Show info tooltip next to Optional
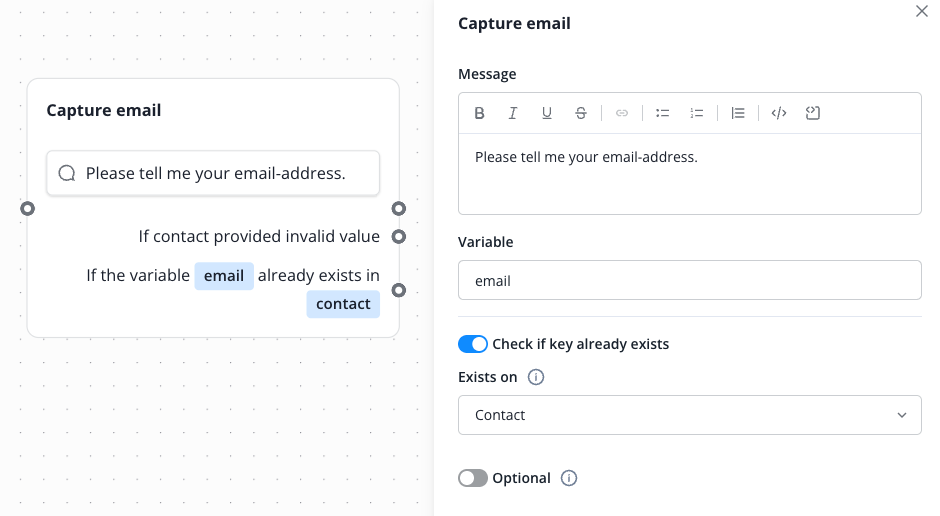The image size is (940, 516). point(569,478)
